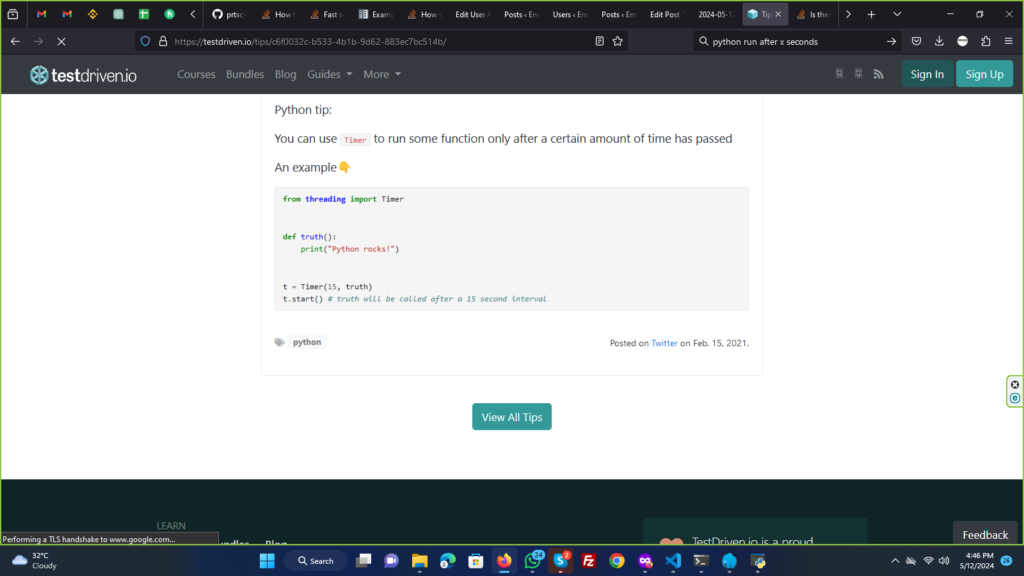
Task: Open the extensions puzzle icon
Action: point(986,41)
